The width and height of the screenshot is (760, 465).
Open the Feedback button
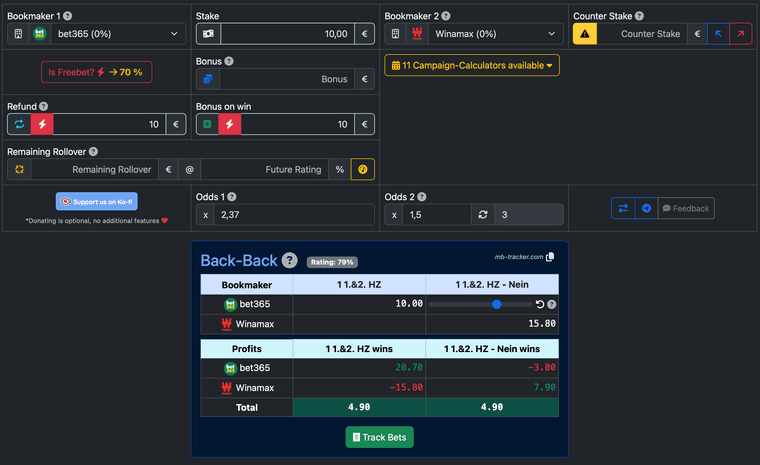point(686,208)
